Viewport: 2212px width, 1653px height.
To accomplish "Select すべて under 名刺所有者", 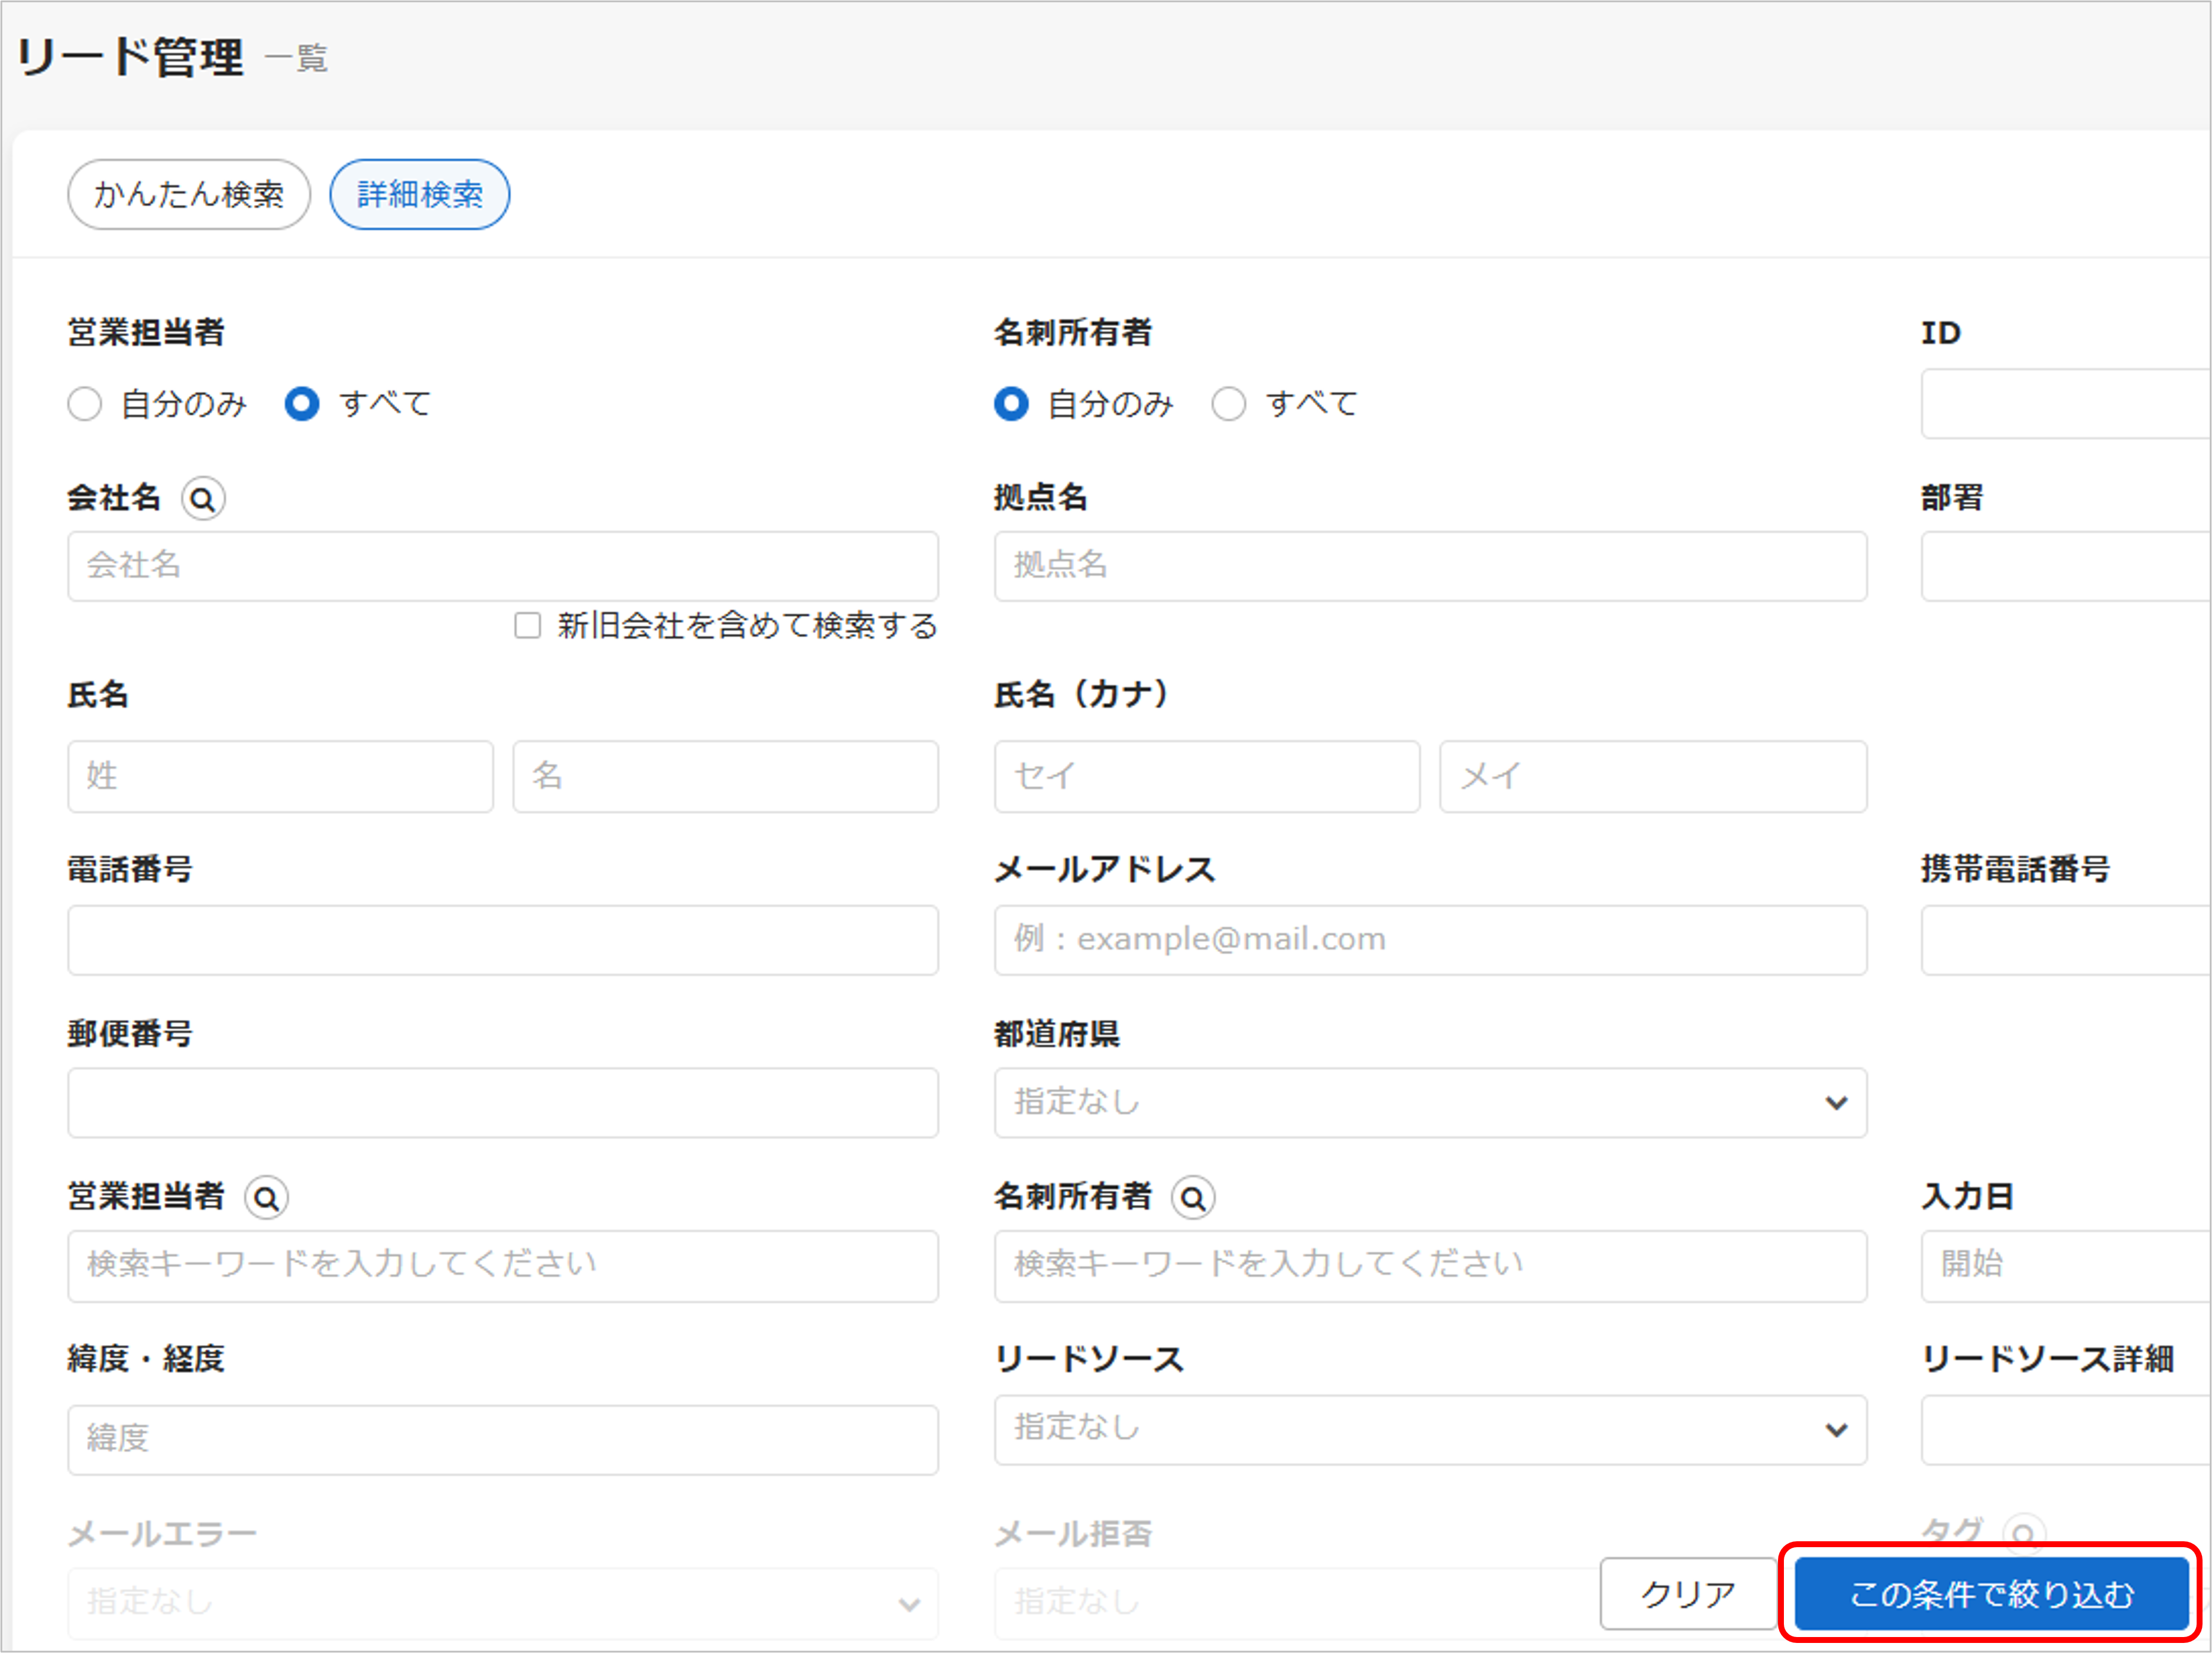I will 1228,404.
